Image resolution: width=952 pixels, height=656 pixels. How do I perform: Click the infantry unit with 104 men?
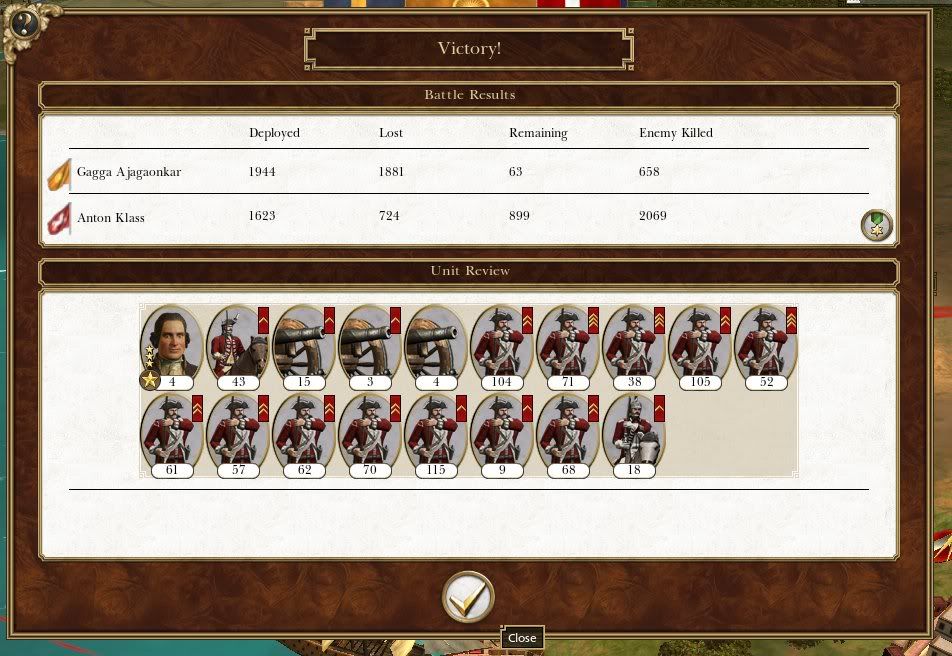click(502, 347)
